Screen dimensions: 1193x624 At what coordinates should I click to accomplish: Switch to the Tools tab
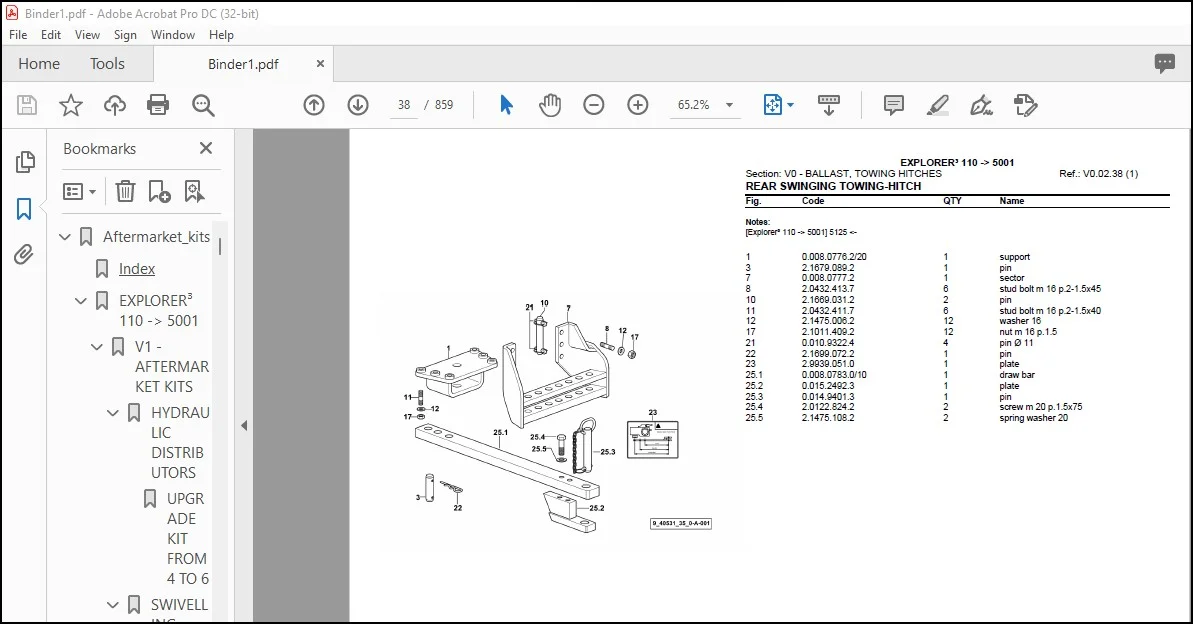[x=107, y=64]
